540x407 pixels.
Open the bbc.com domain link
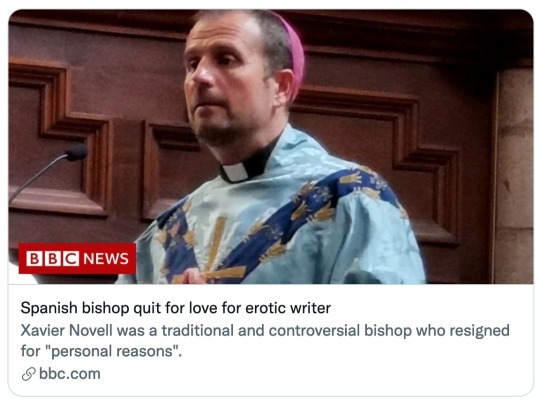(x=70, y=374)
